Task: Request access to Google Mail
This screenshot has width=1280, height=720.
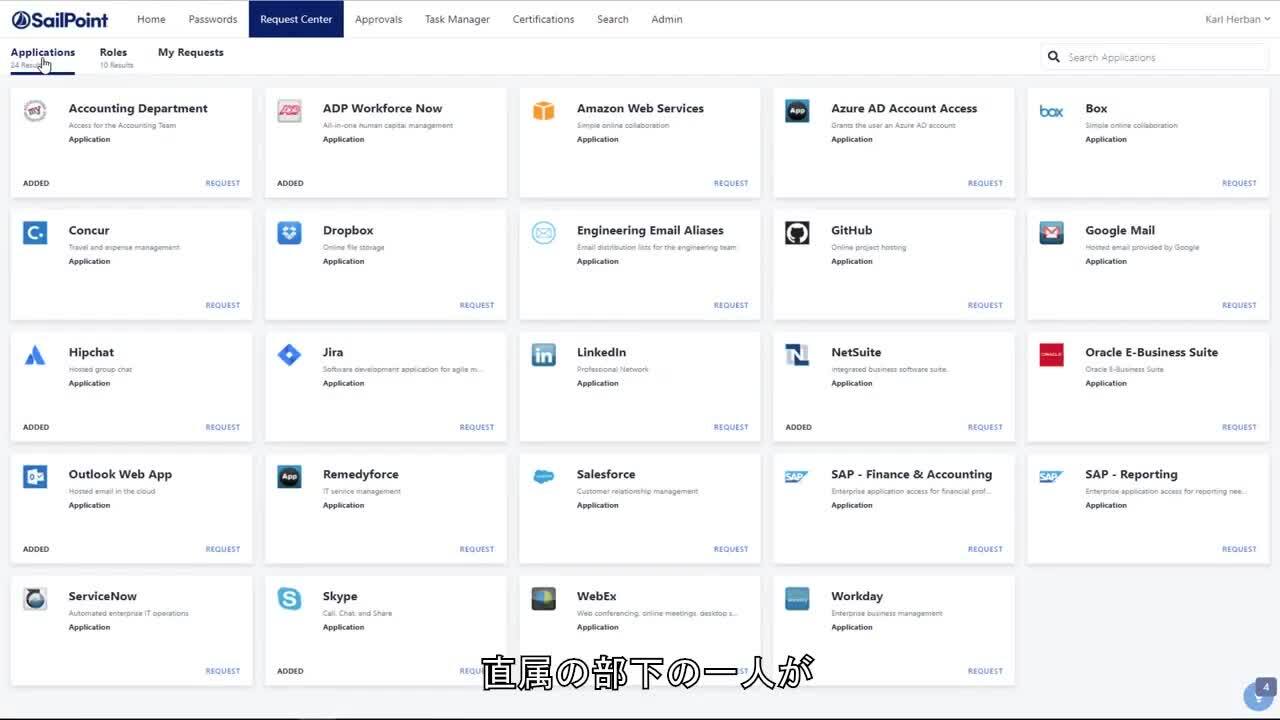Action: [1239, 305]
